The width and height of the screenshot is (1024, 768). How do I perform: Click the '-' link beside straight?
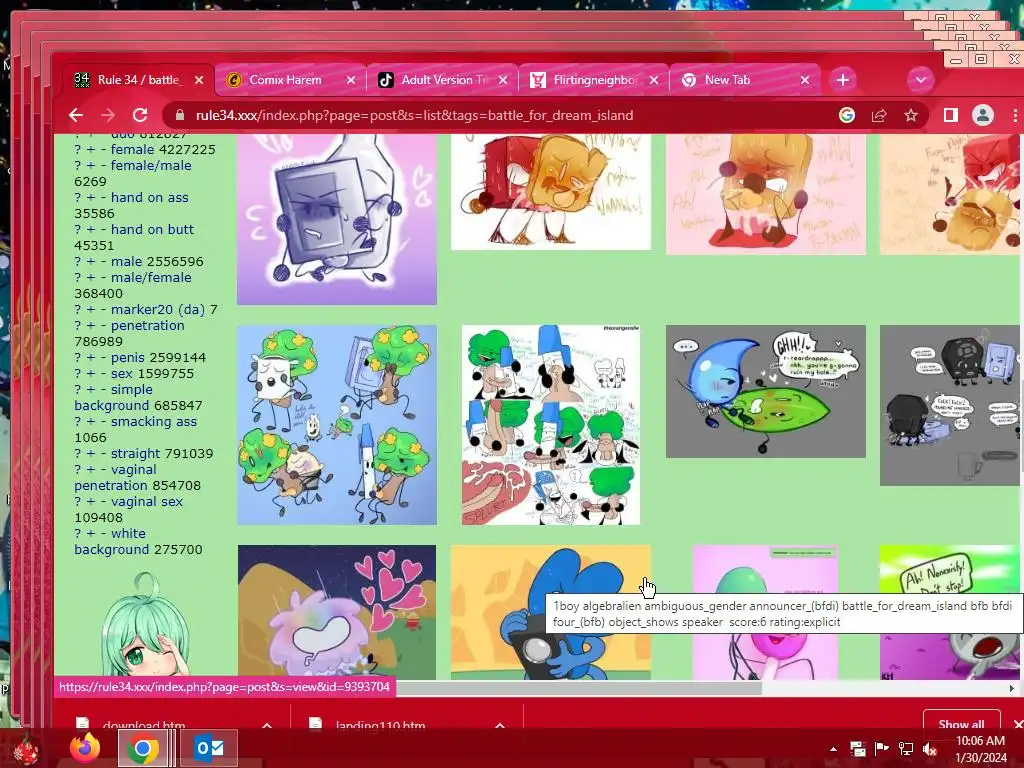pos(103,454)
